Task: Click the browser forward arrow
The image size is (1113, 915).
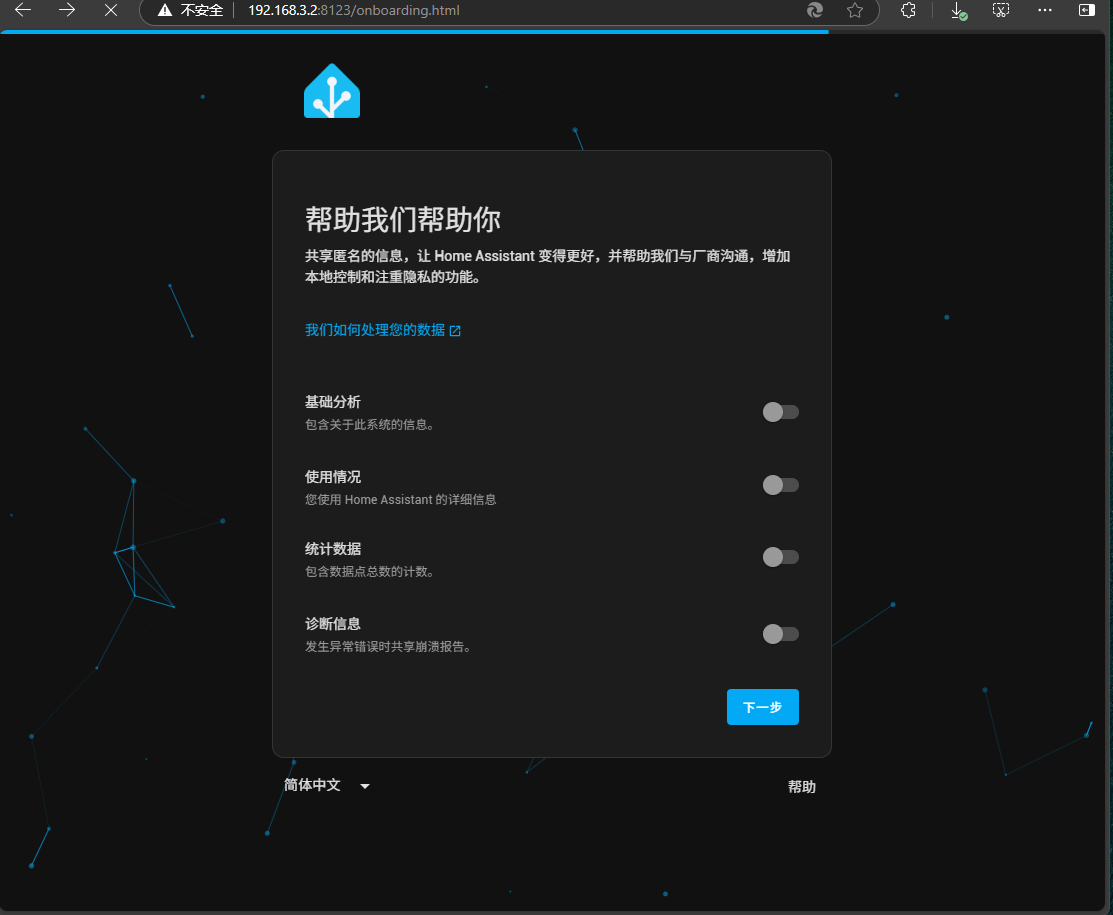Action: coord(67,10)
